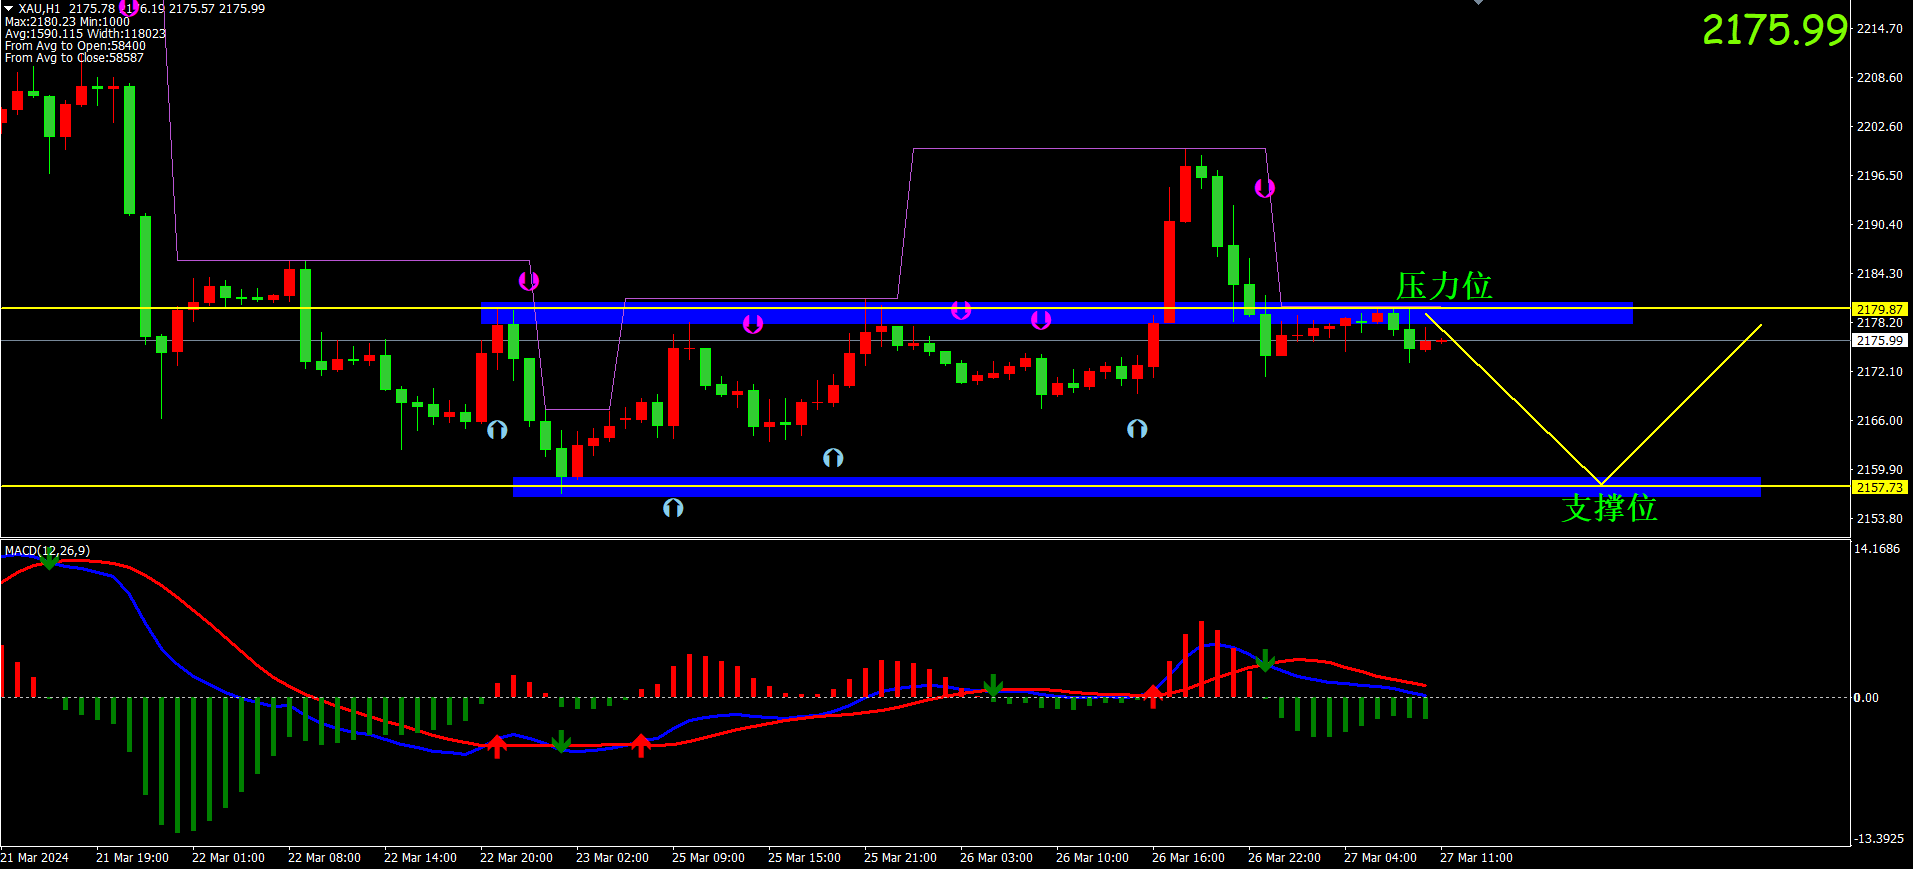1913x869 pixels.
Task: Click the blue buy arrow sitting beneath the support zone
Action: click(673, 508)
